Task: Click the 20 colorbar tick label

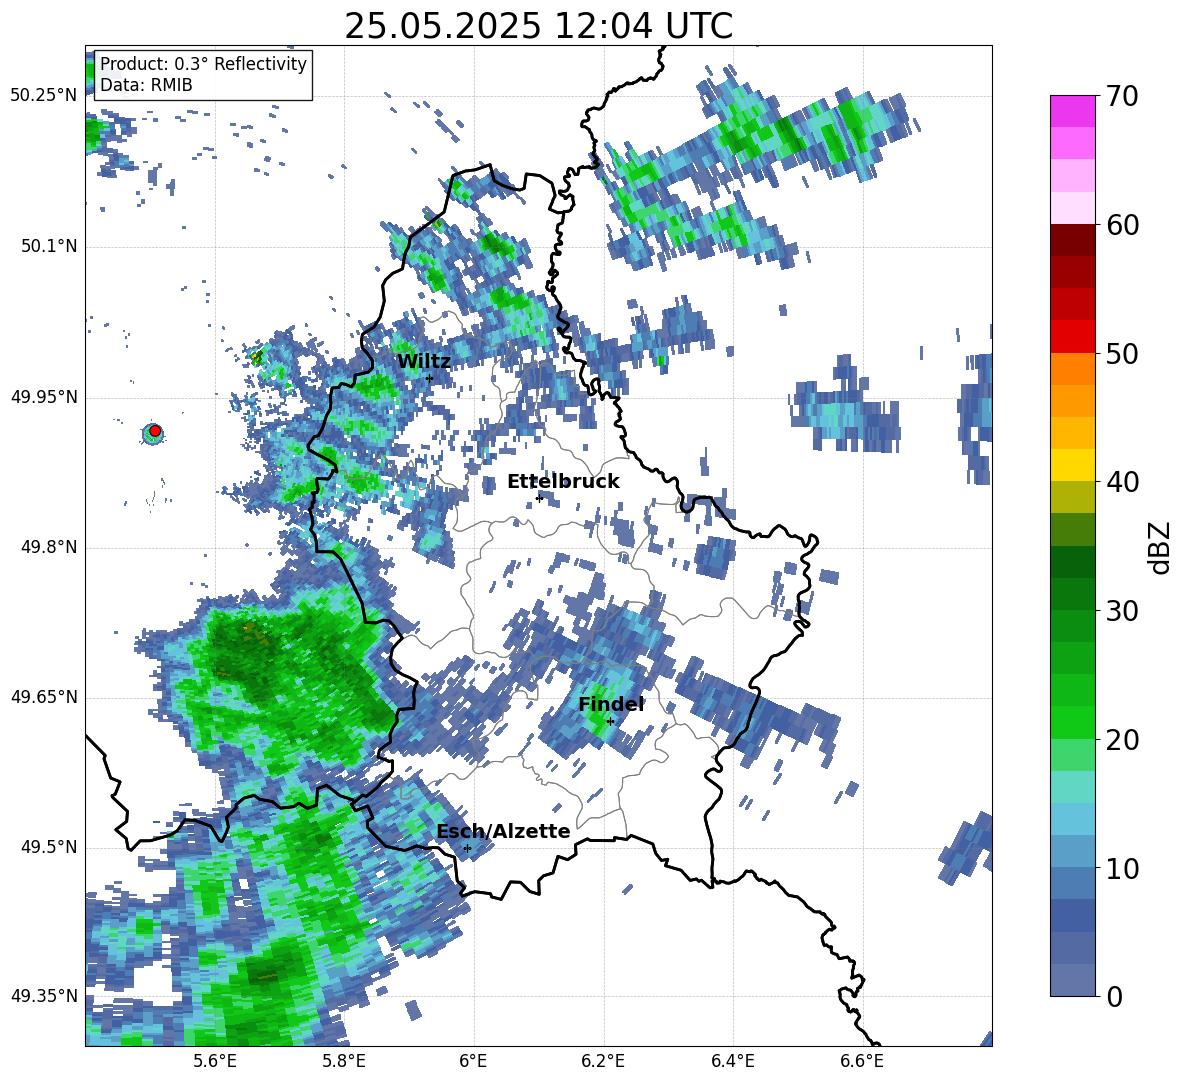Action: pyautogui.click(x=1123, y=740)
